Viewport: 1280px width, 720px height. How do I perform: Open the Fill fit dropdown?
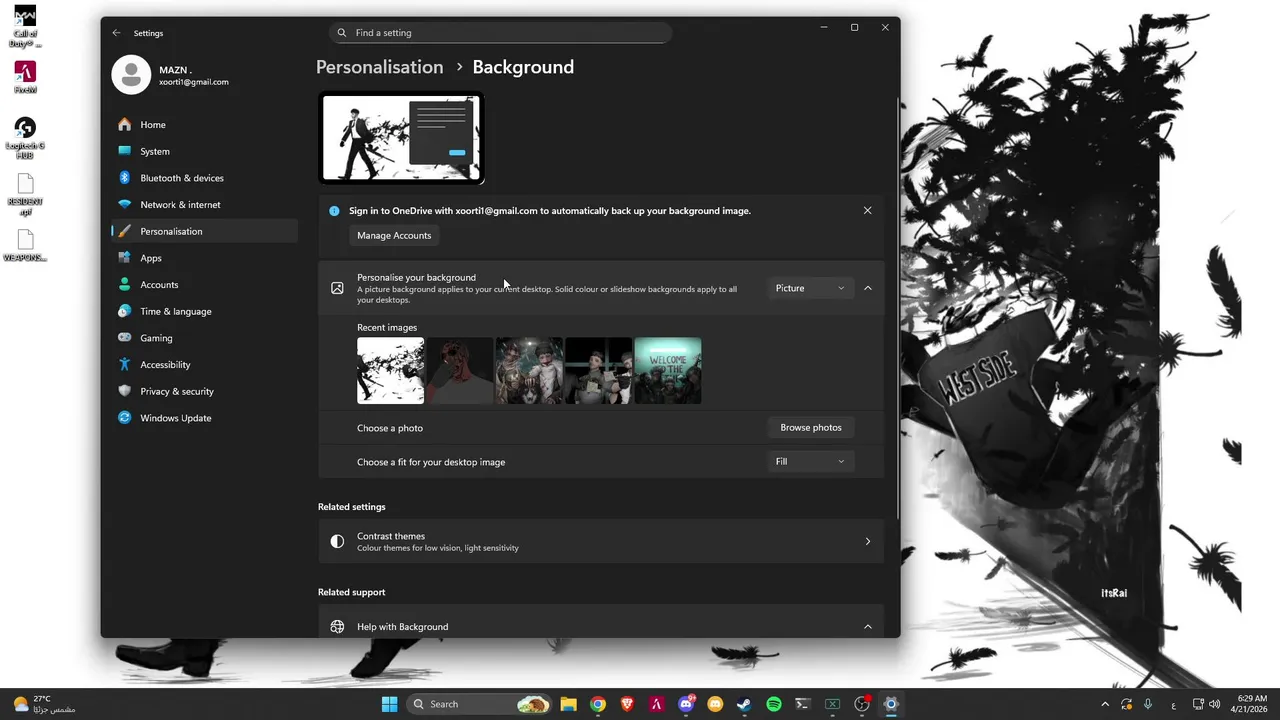coord(811,462)
